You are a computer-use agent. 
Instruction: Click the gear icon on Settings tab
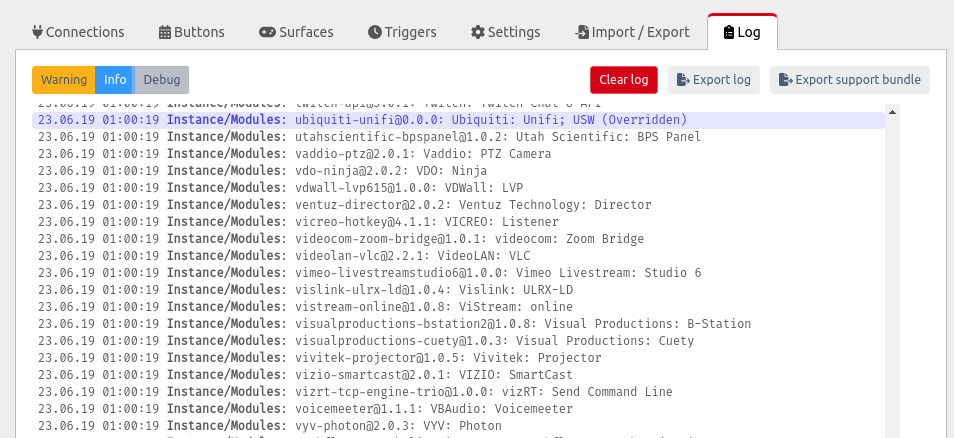(x=478, y=32)
